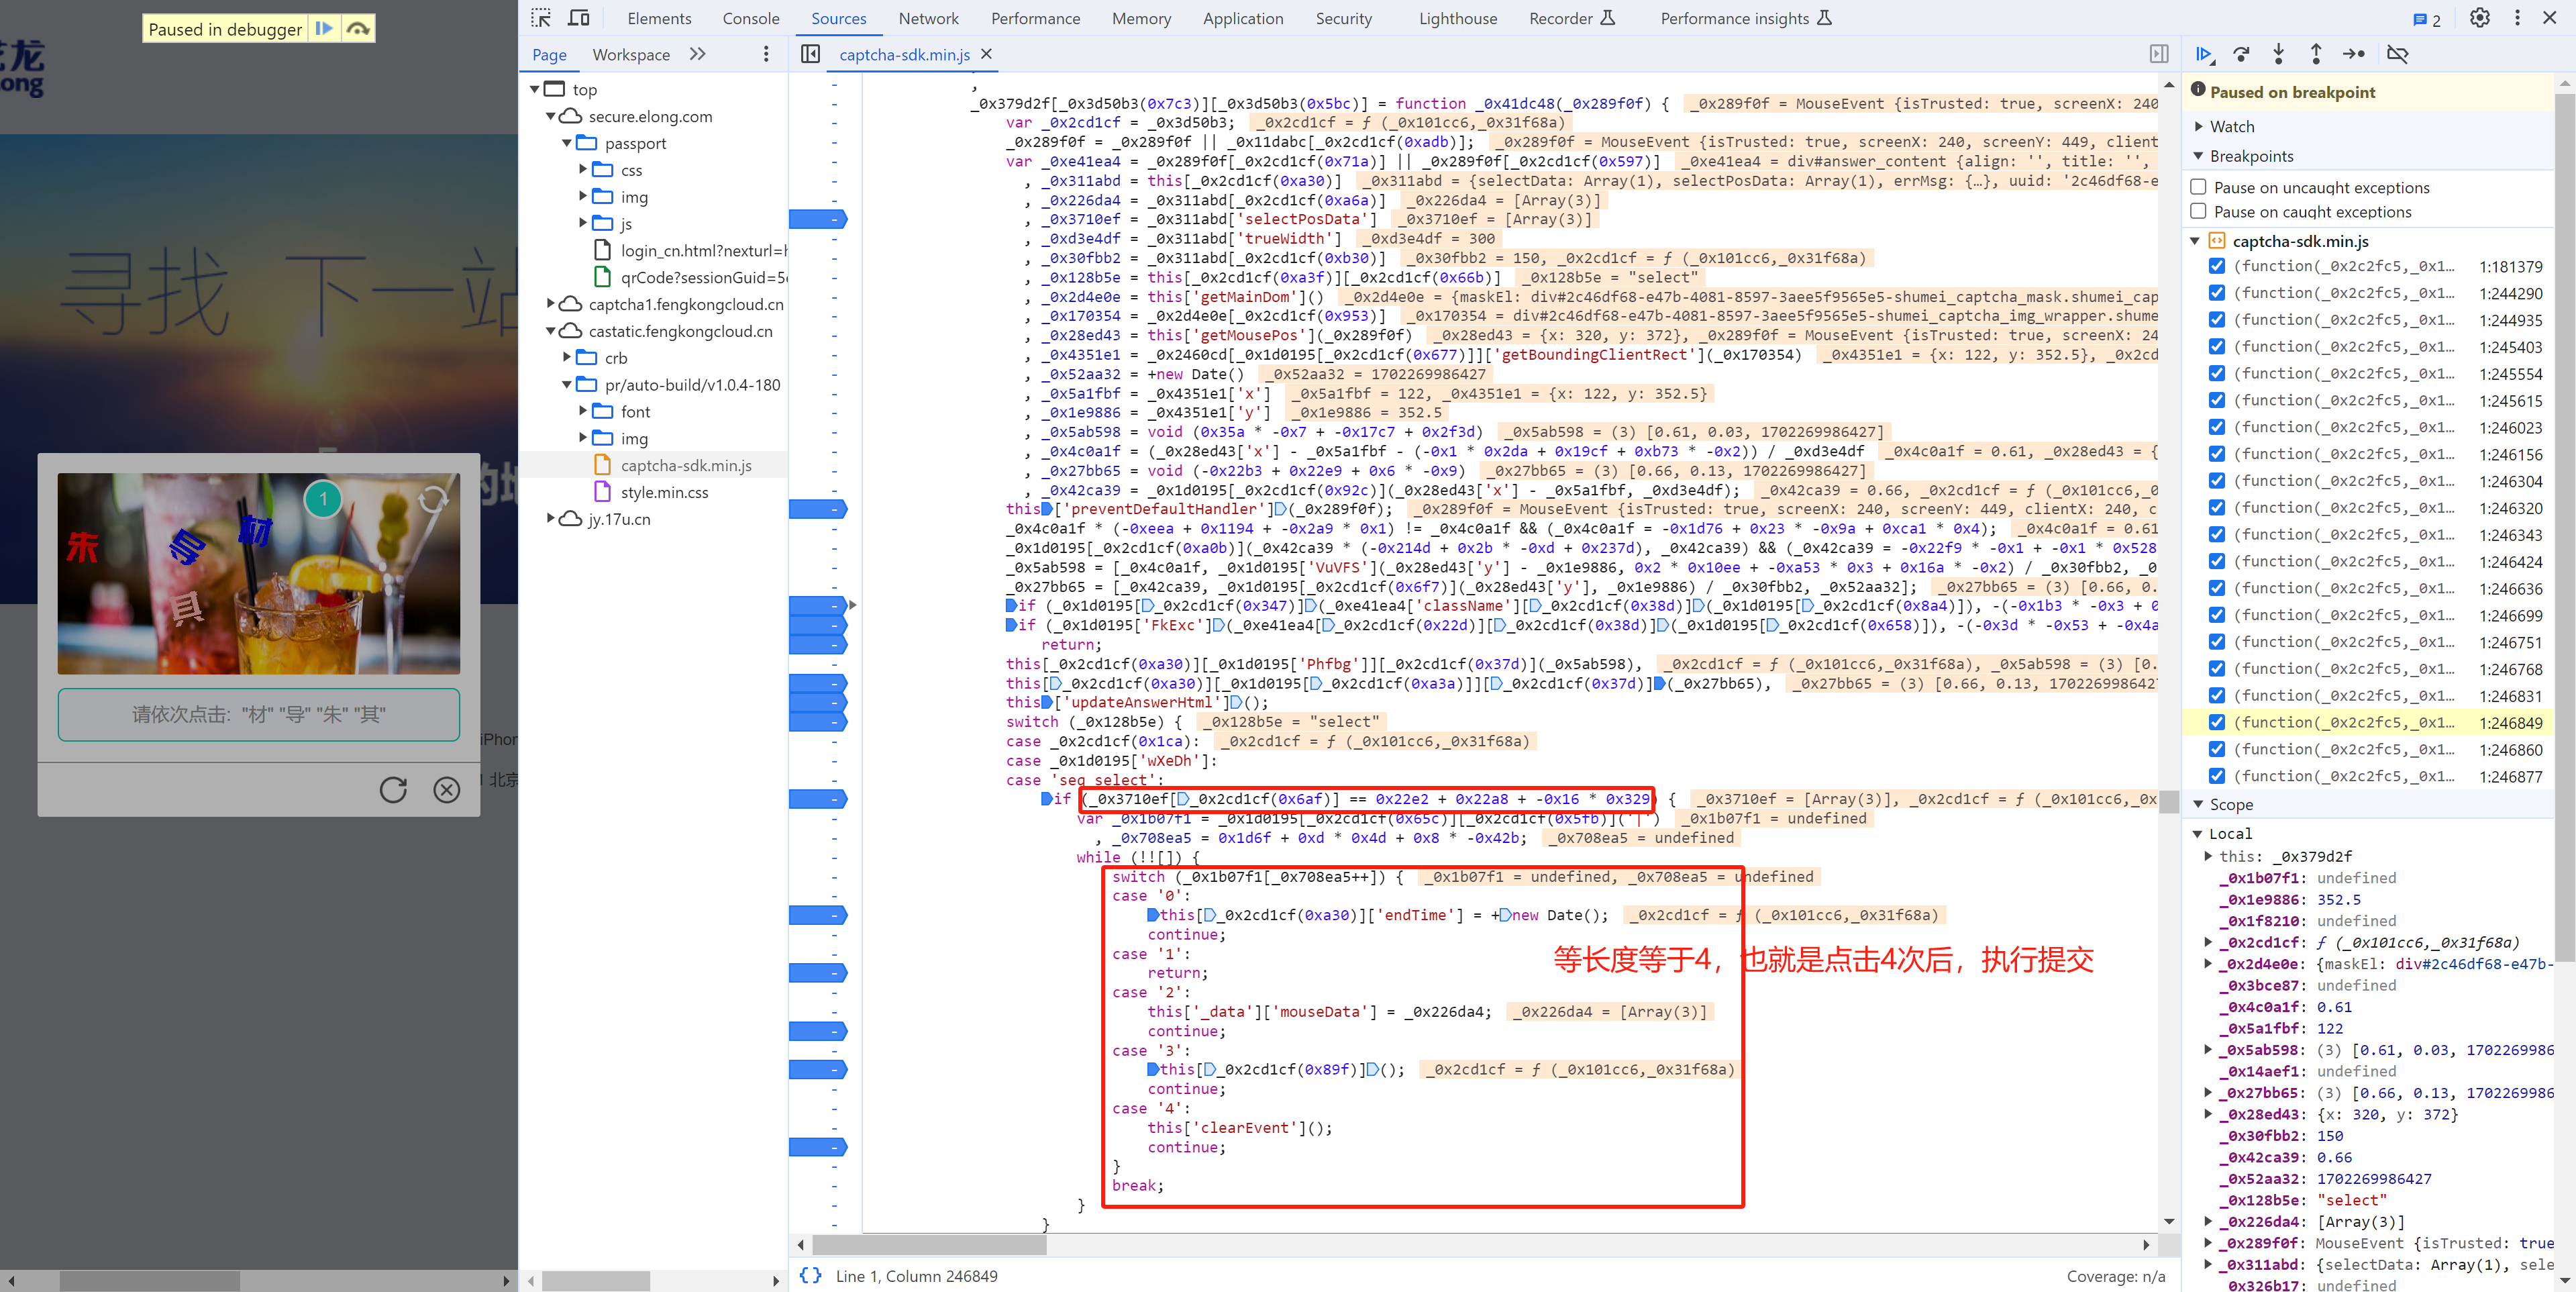Show more navigator tabs chevron
Screen dimensions: 2576x1292
click(697, 54)
